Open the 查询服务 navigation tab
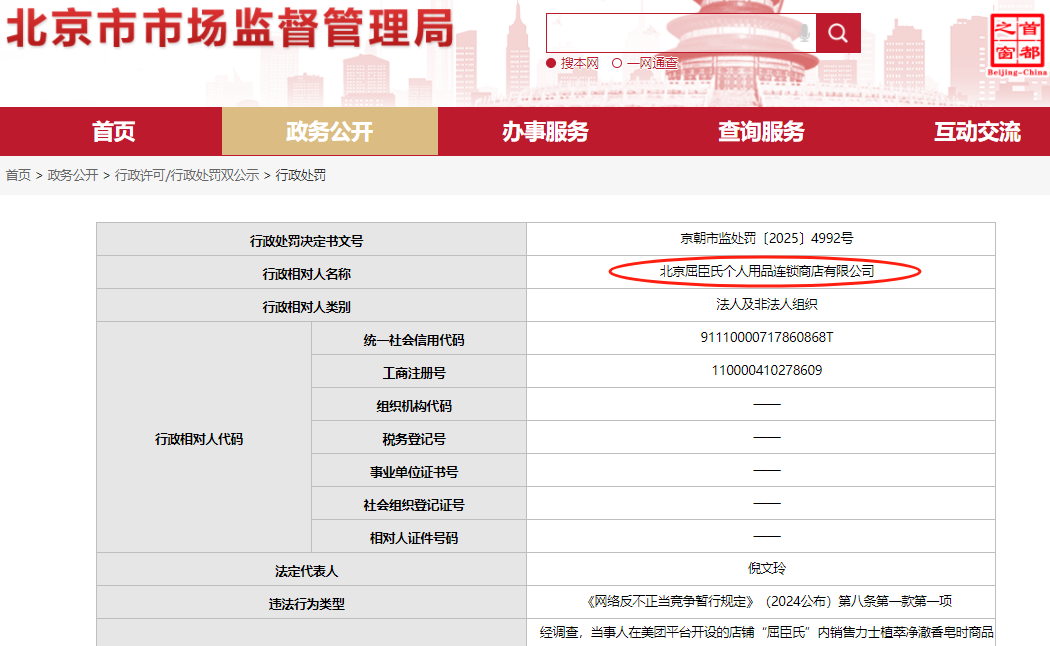The height and width of the screenshot is (646, 1050). (761, 131)
